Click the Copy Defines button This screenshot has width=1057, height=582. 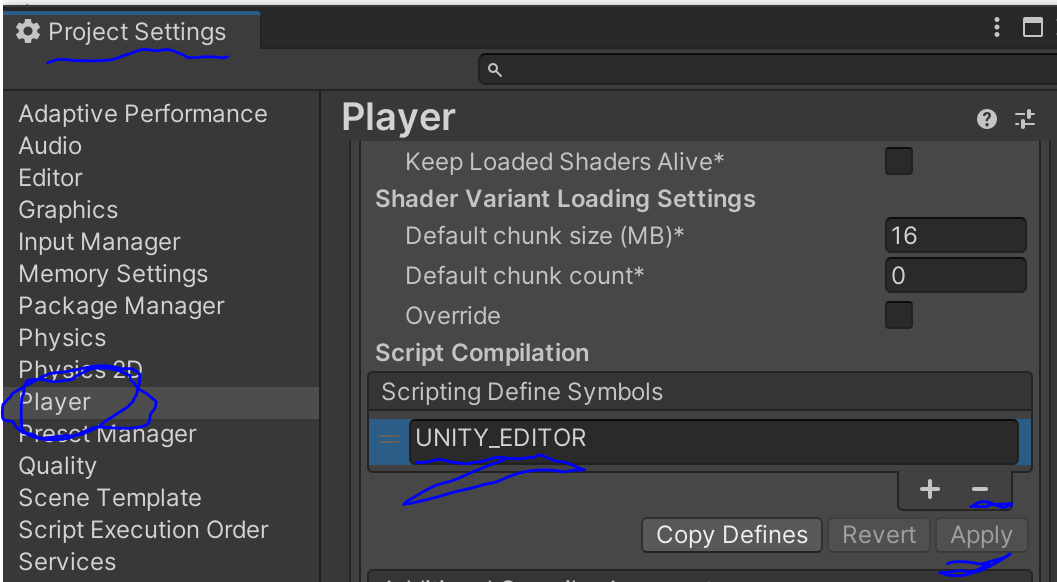tap(731, 535)
